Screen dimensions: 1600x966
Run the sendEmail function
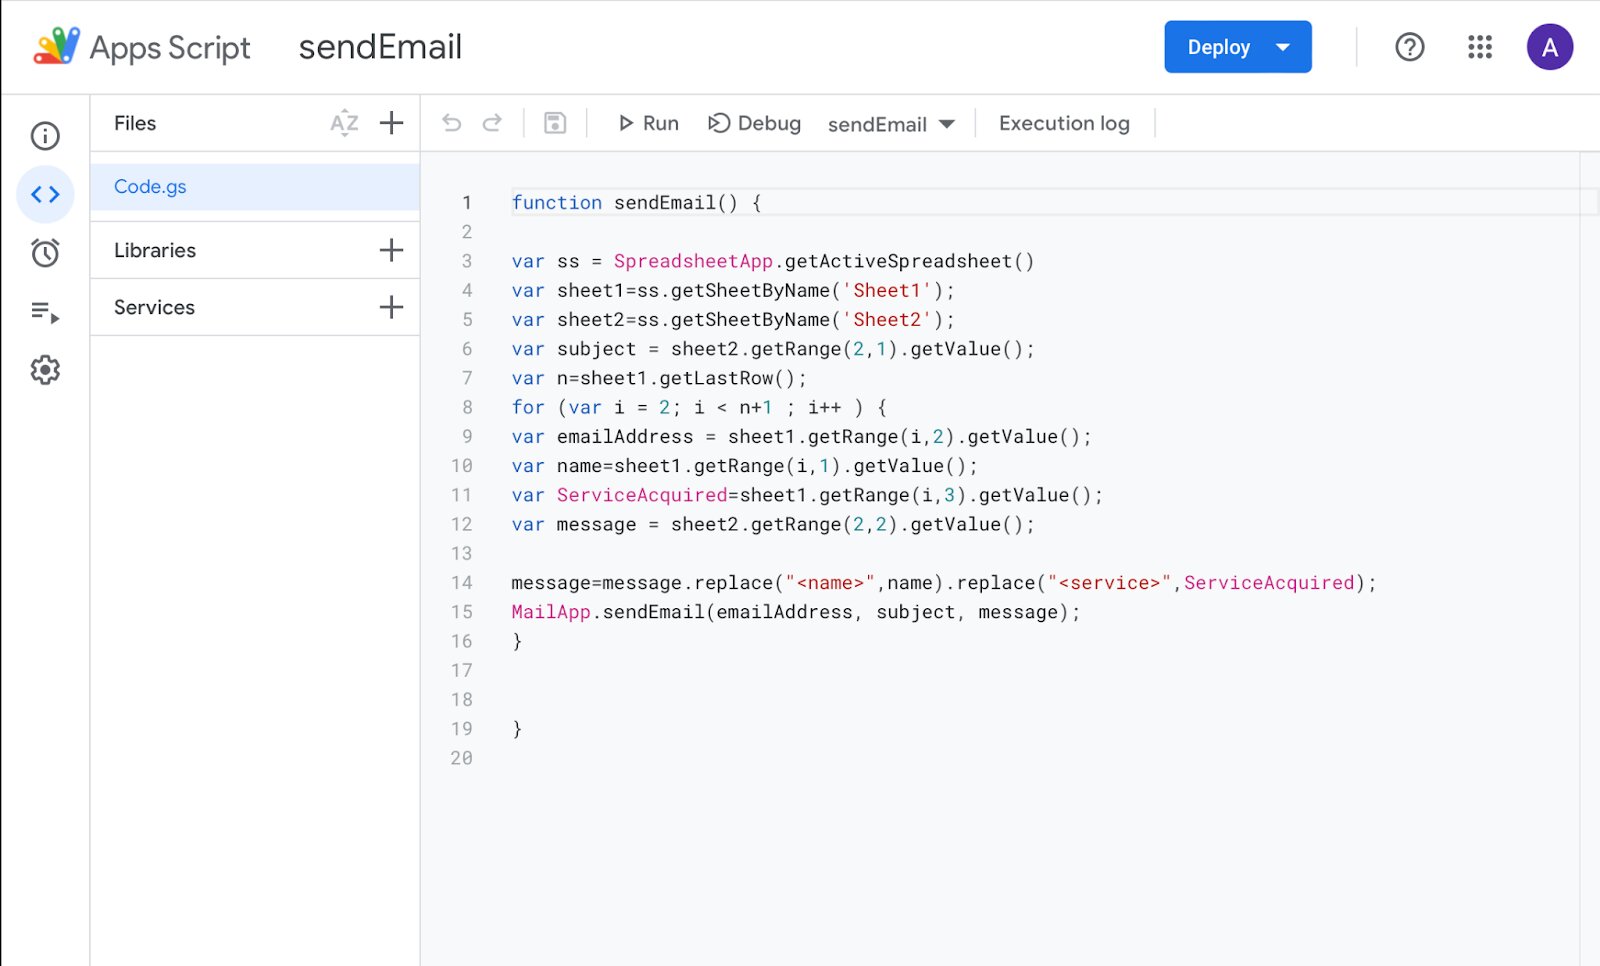(647, 123)
